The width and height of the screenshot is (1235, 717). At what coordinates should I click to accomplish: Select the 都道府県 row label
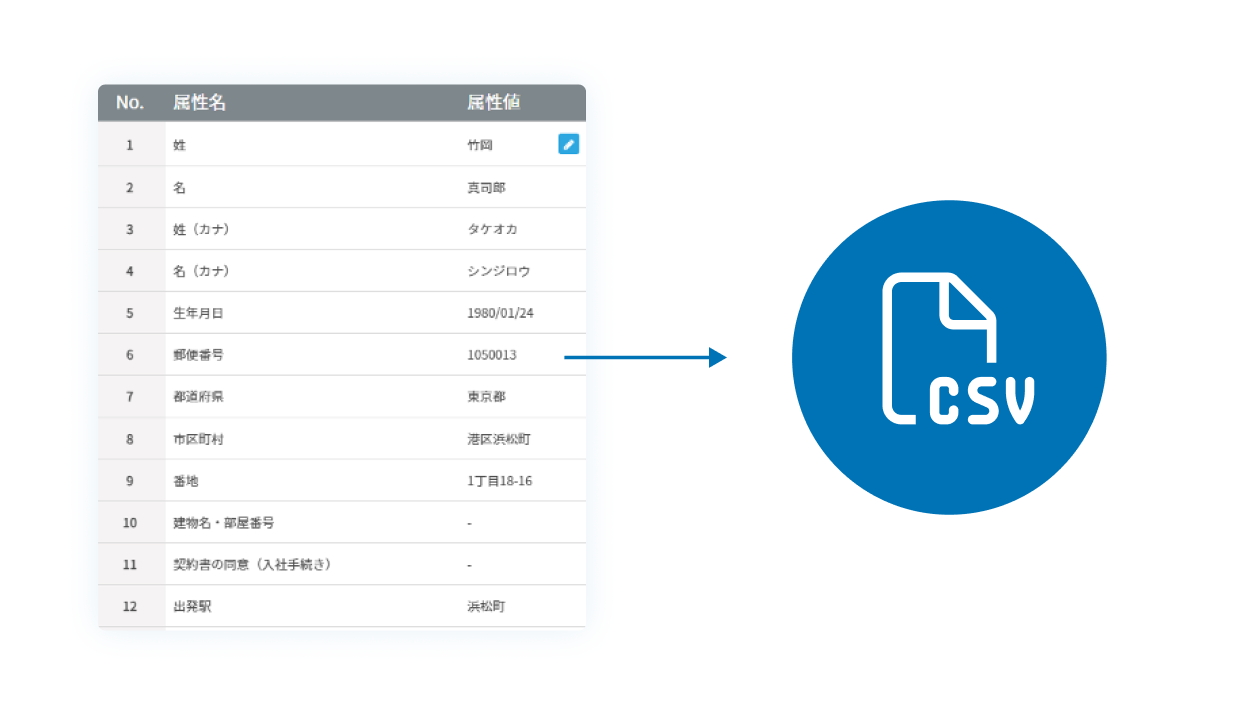[198, 397]
